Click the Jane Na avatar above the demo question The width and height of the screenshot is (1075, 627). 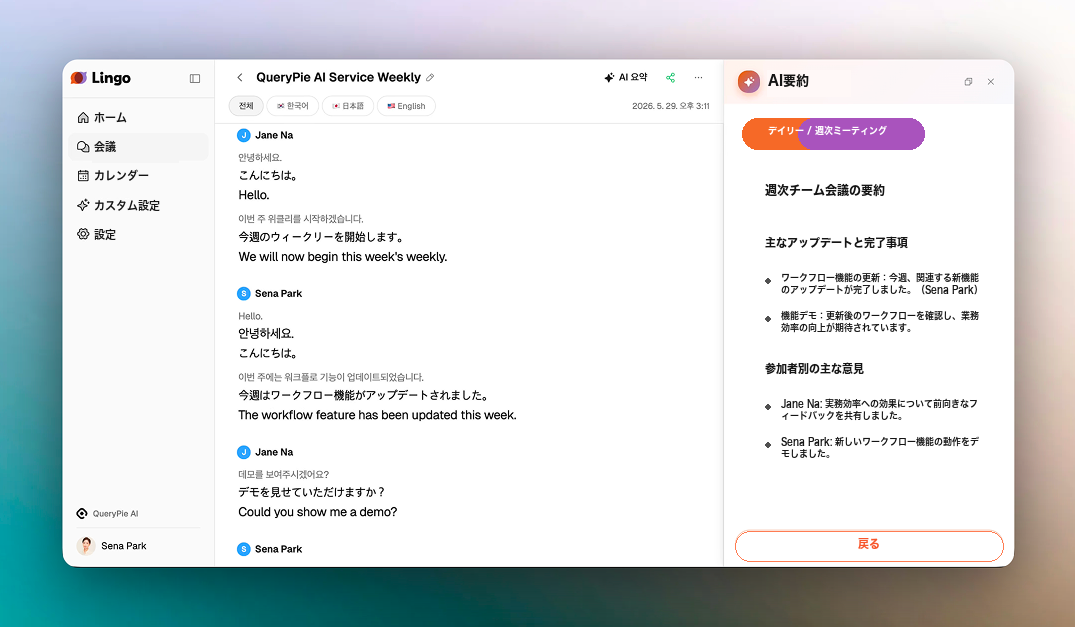tap(243, 452)
